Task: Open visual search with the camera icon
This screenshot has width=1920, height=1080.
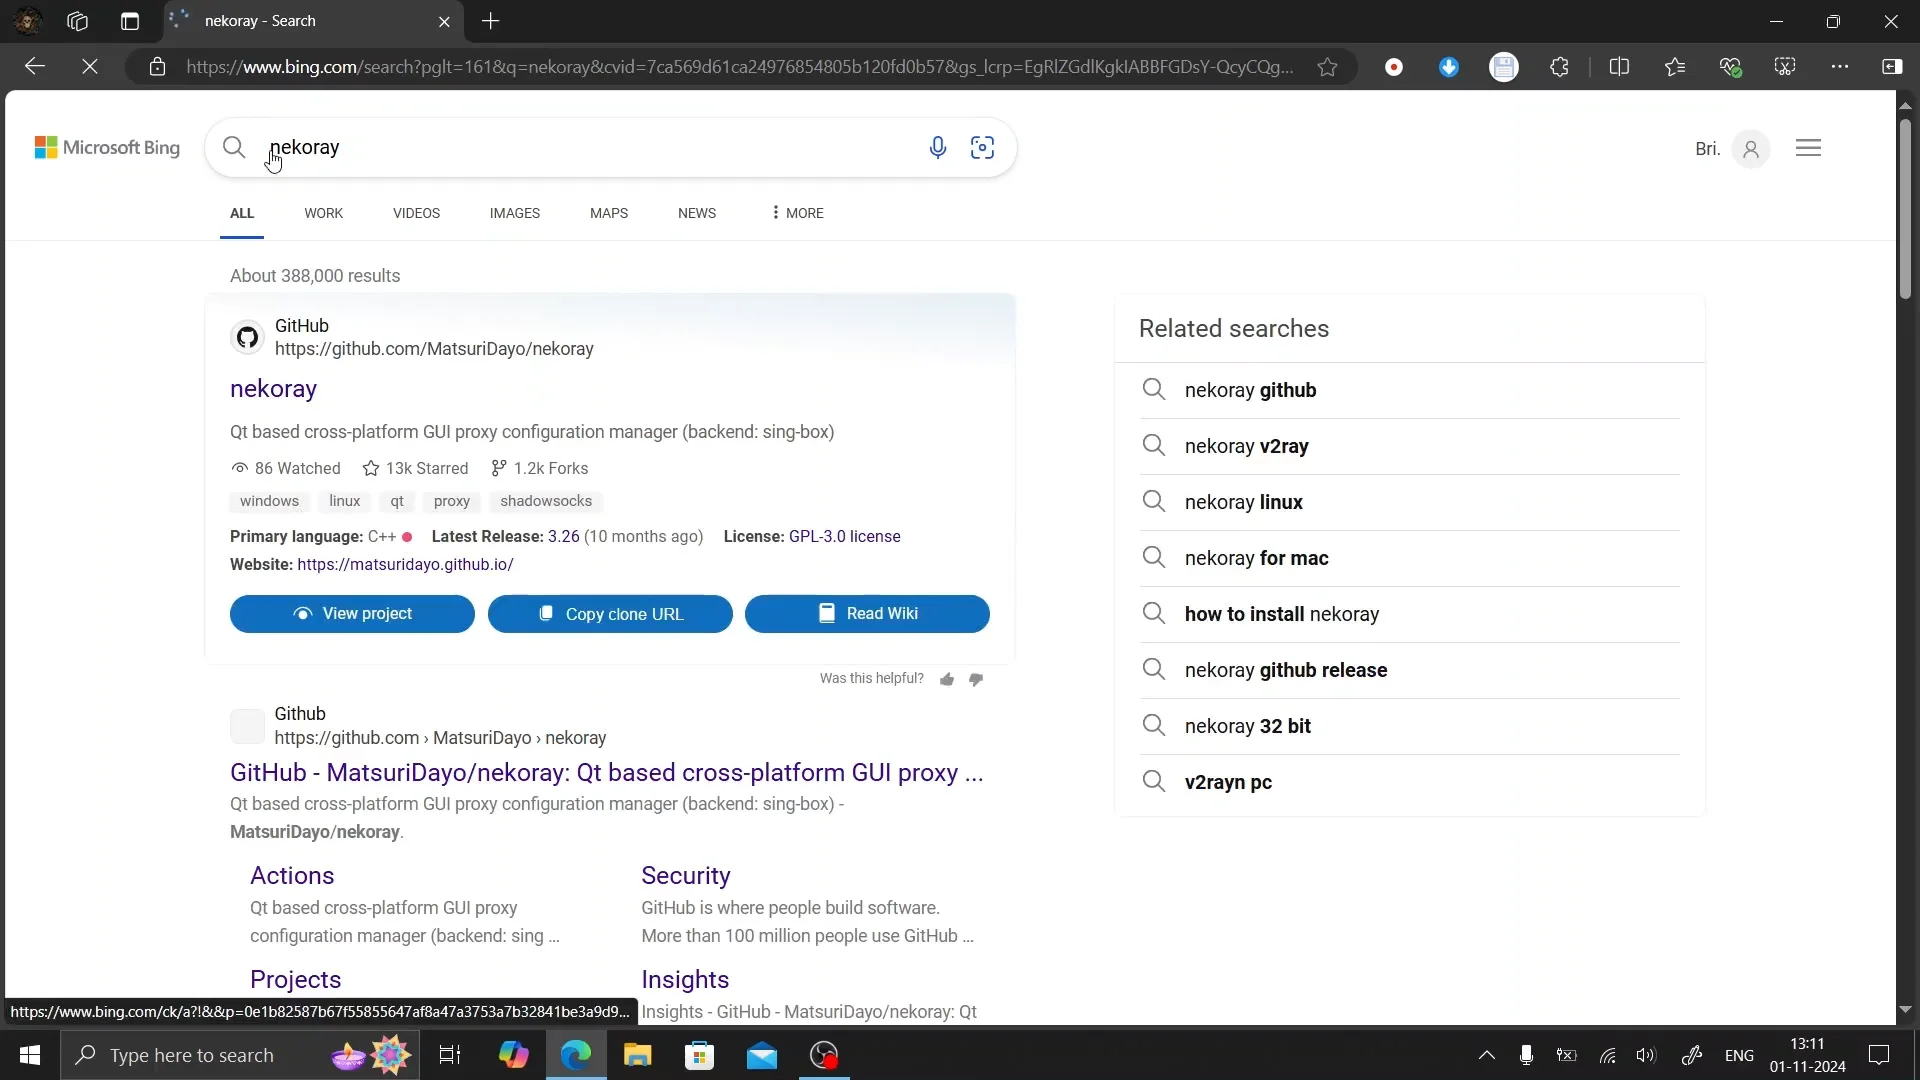Action: (x=982, y=147)
